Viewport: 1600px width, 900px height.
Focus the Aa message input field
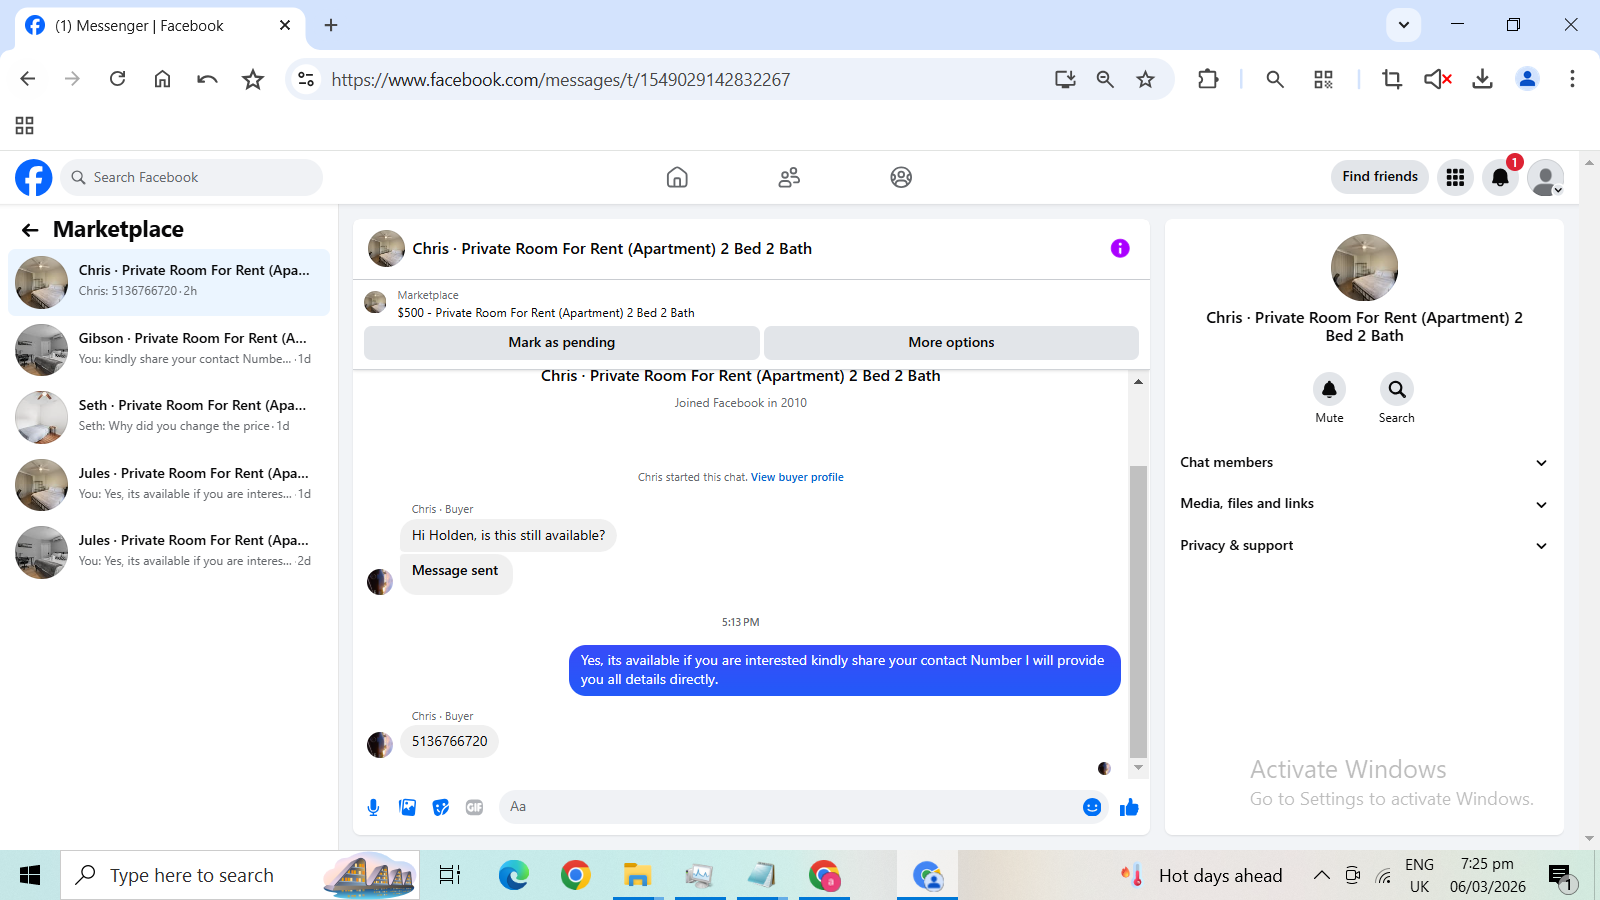790,807
